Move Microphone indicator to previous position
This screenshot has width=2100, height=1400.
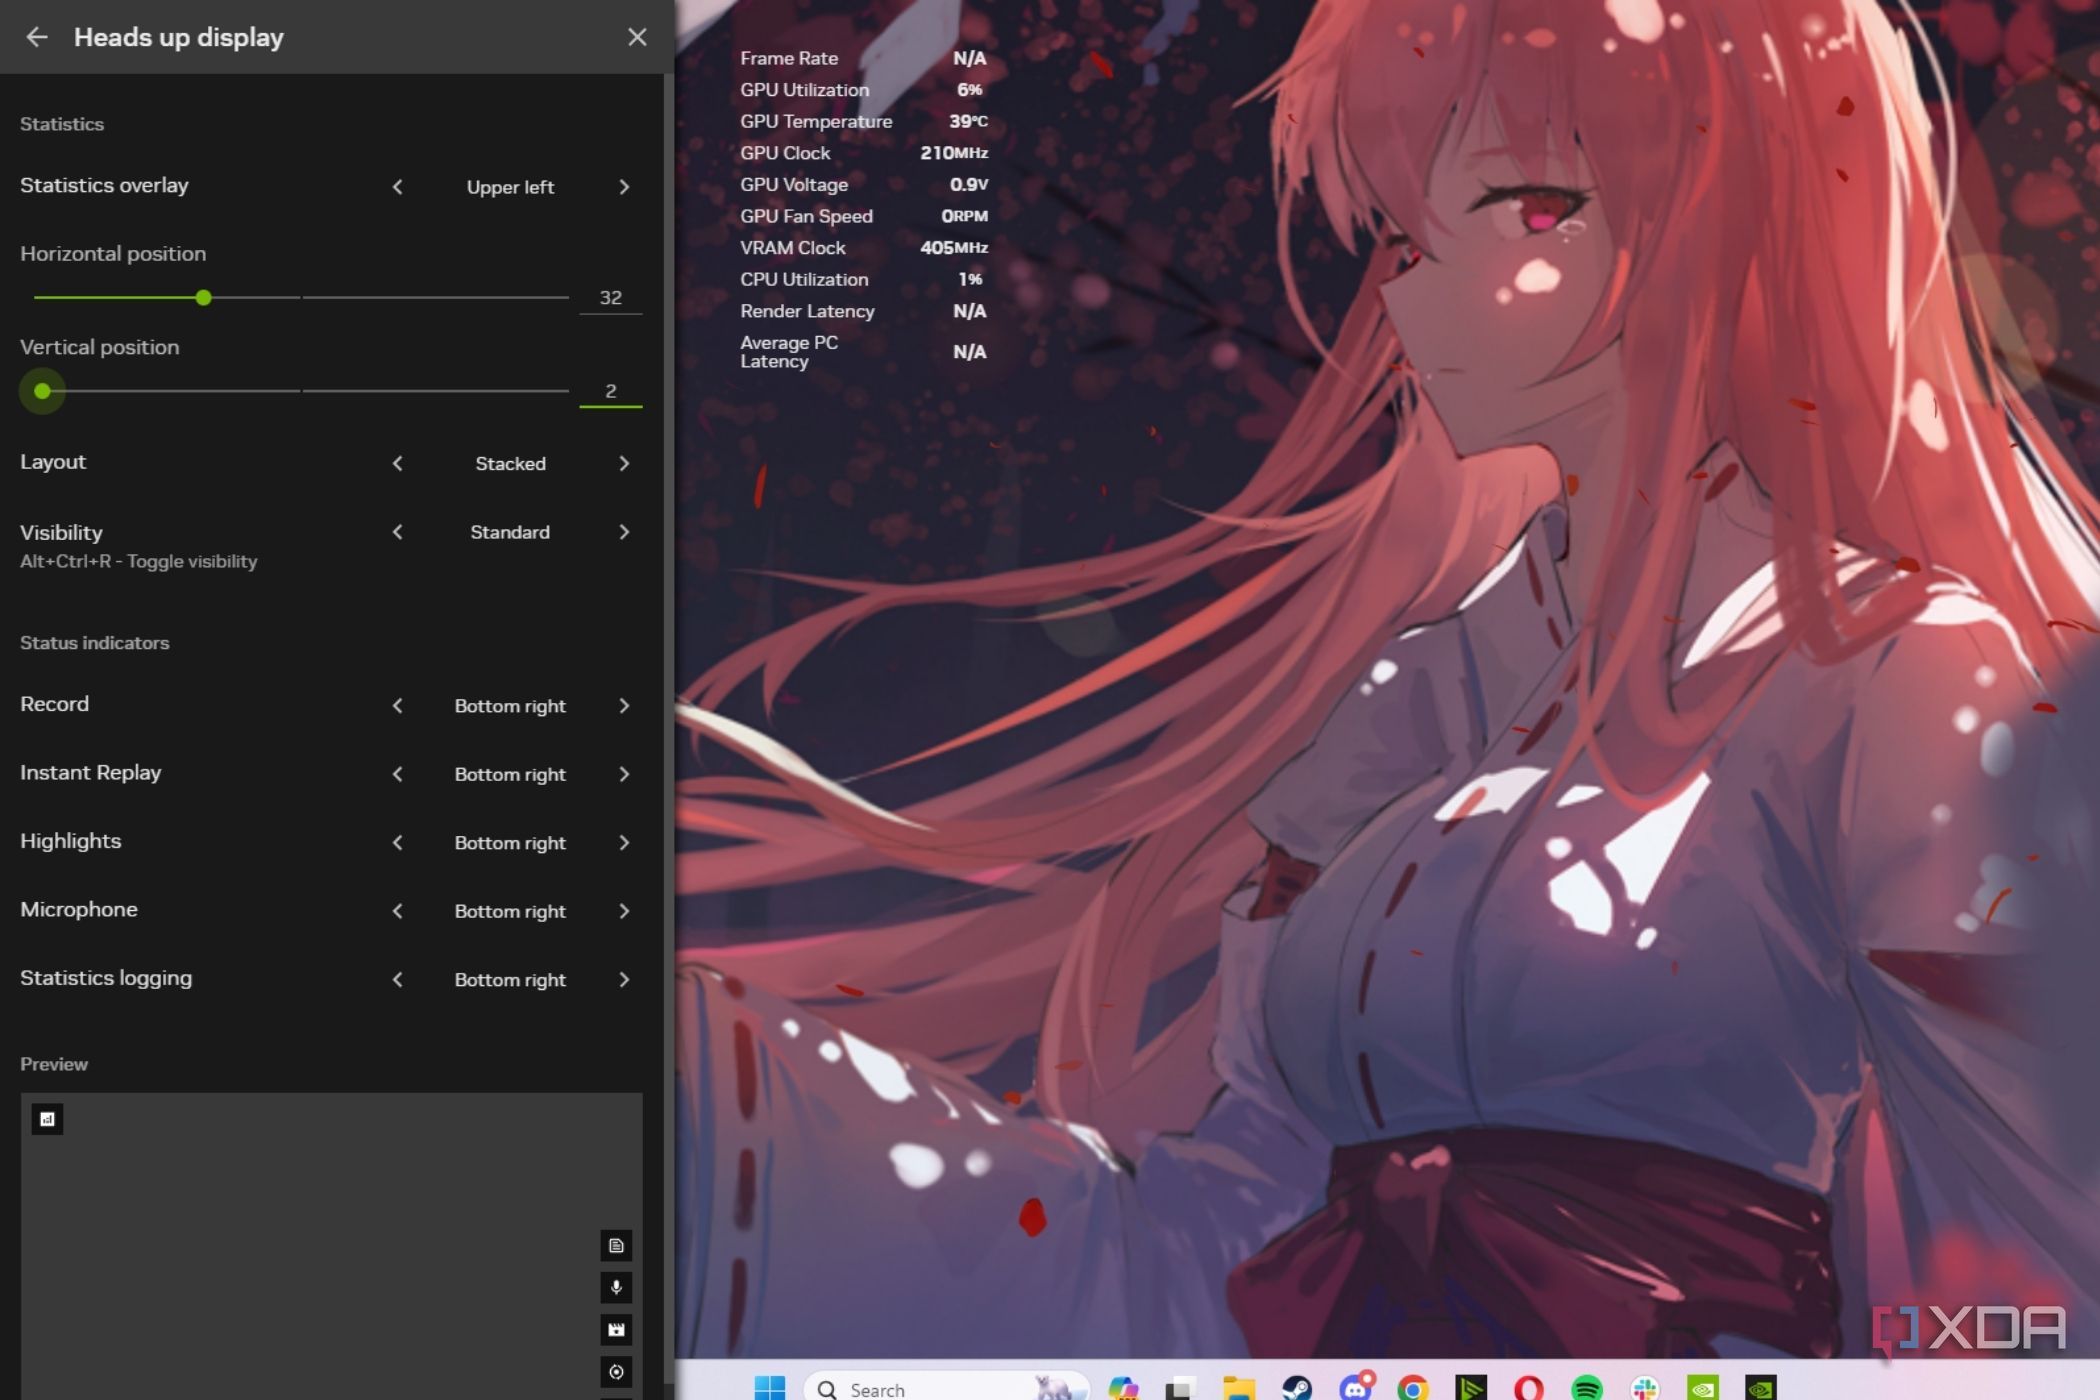[398, 911]
